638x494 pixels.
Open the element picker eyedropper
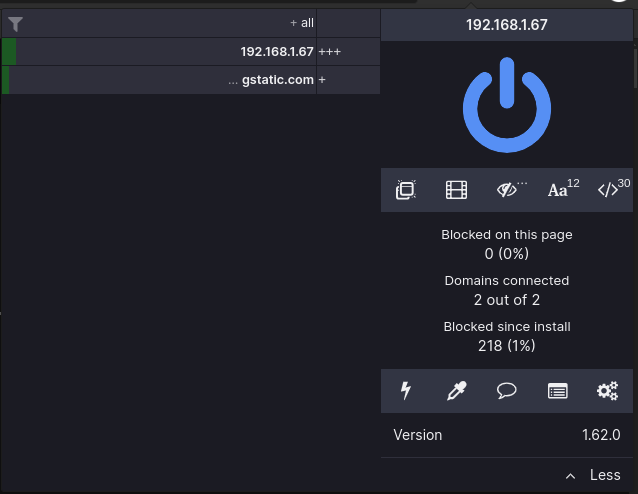tap(456, 391)
